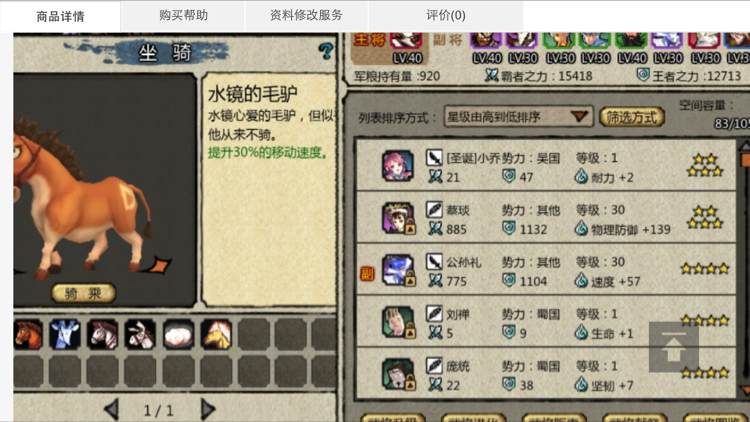The width and height of the screenshot is (750, 422).
Task: Click the 筛选方式 filter button
Action: coord(632,117)
